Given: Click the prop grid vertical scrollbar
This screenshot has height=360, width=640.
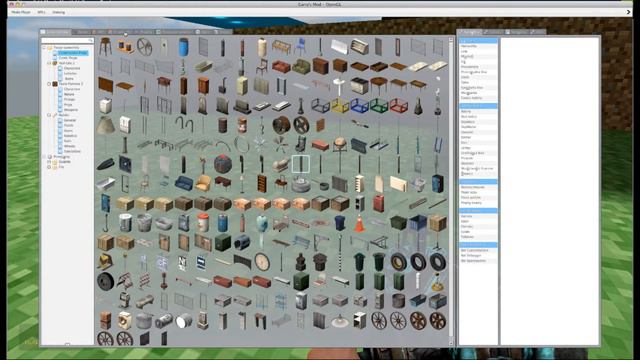Looking at the screenshot, I should 451,191.
